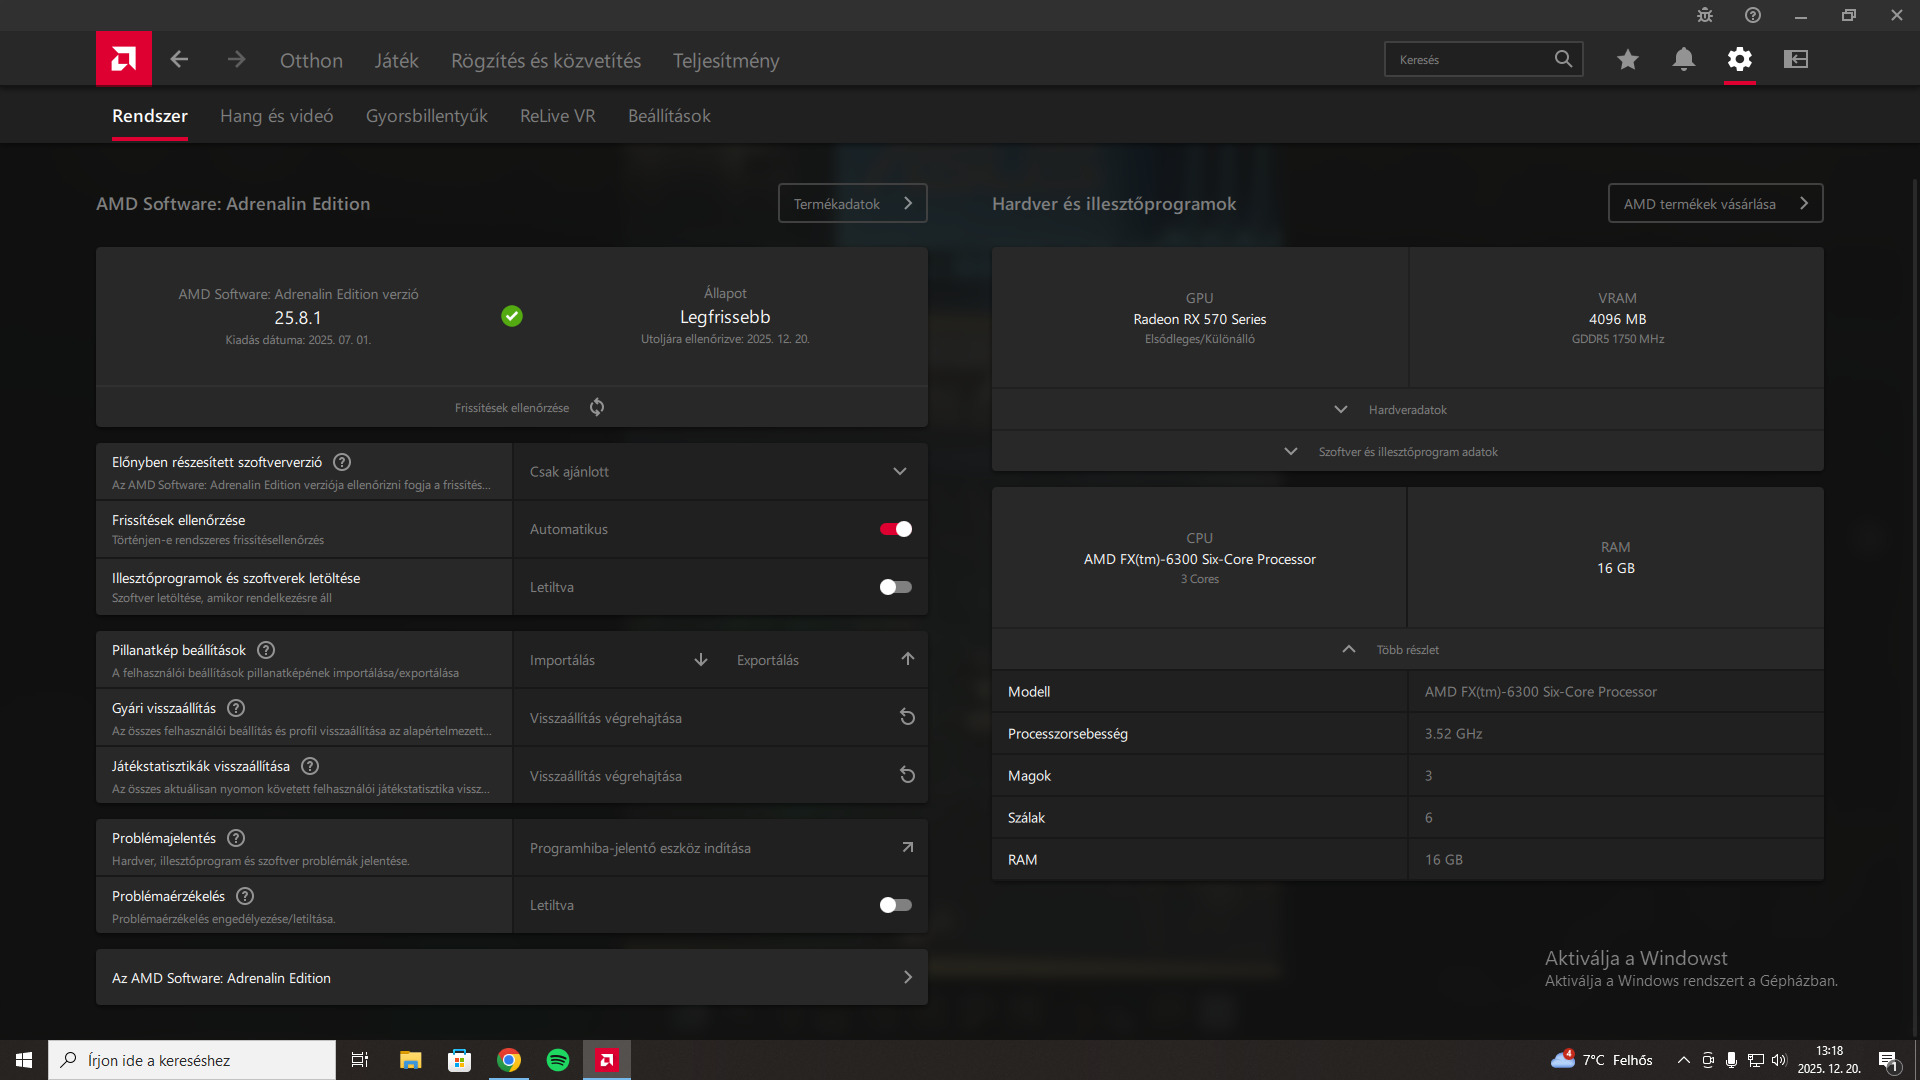Enable the Problémaérzékelés toggle
Image resolution: width=1920 pixels, height=1080 pixels.
click(895, 905)
